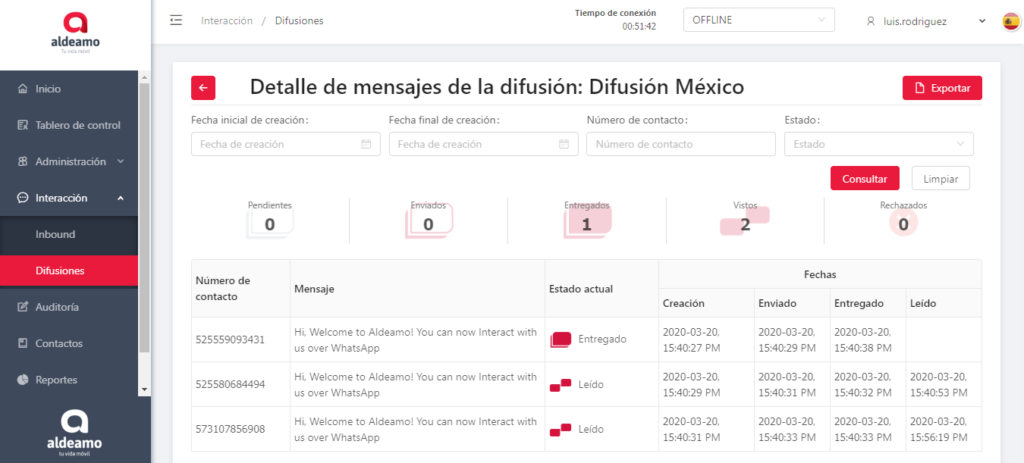Screen dimensions: 1024x463
Task: Click the Número de contacto input field
Action: click(680, 144)
